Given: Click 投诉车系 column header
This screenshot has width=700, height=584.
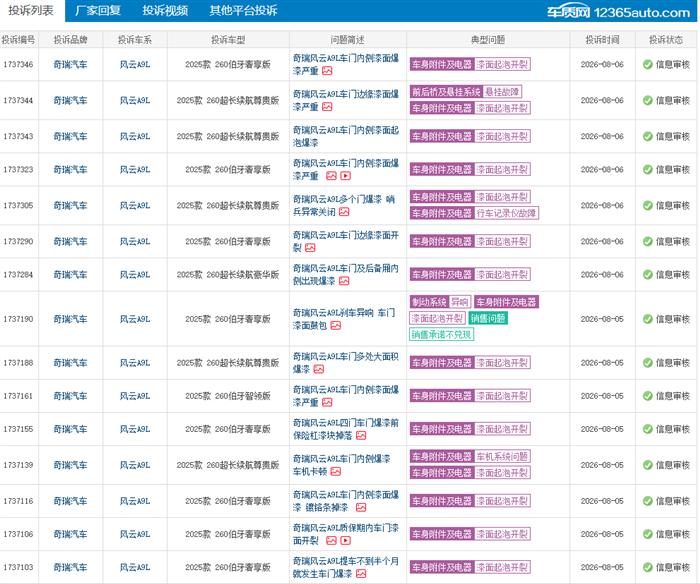Looking at the screenshot, I should pos(135,40).
